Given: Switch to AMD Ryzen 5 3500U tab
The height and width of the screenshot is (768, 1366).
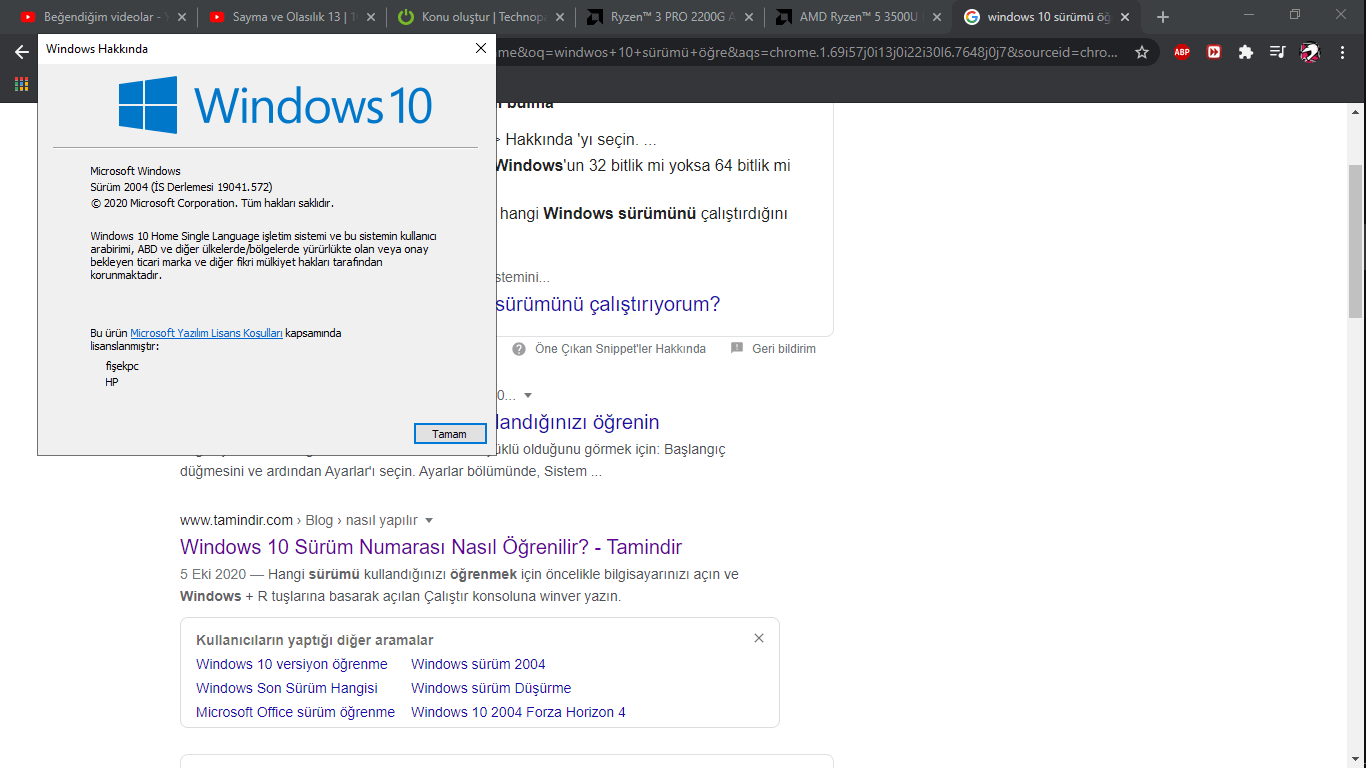Looking at the screenshot, I should tap(857, 17).
